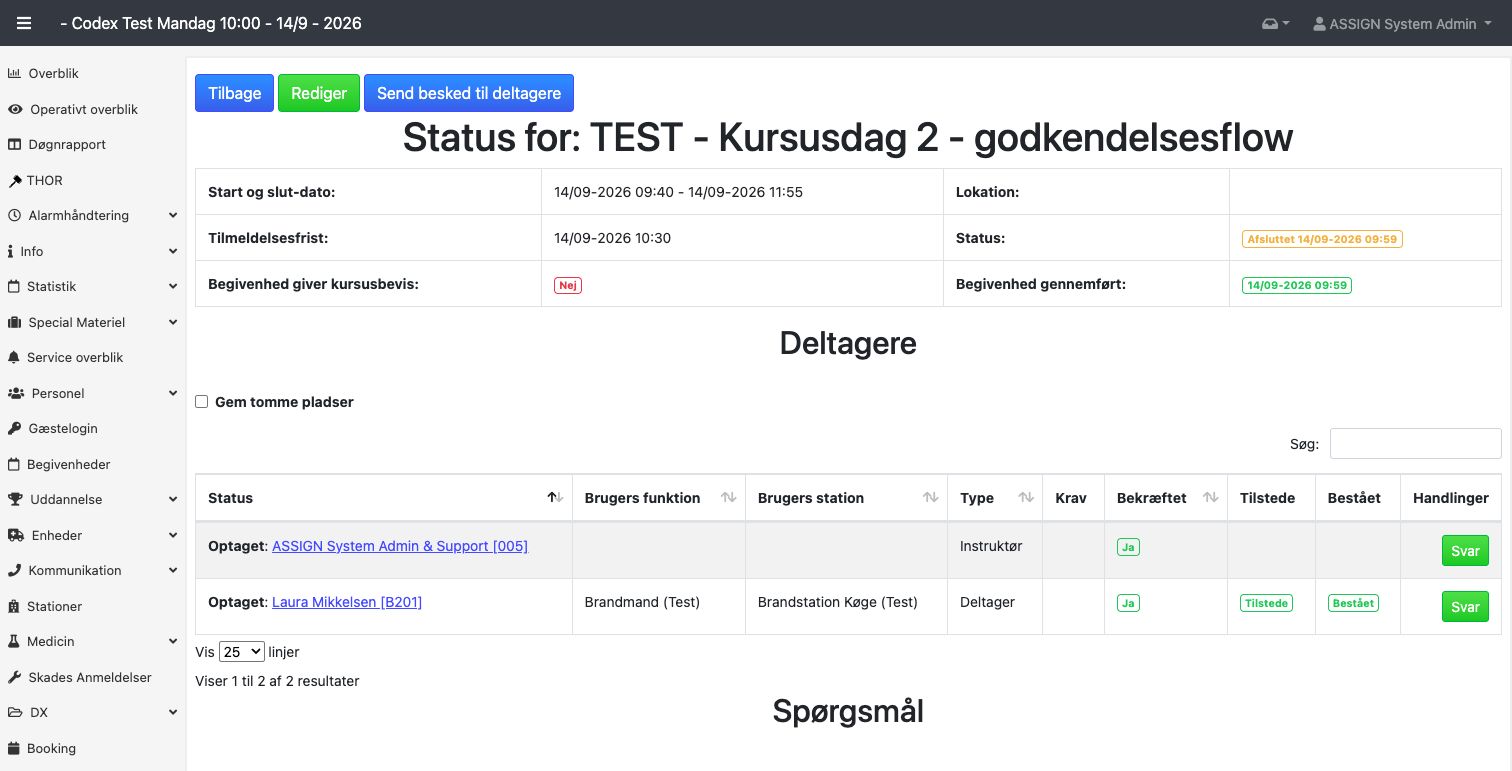
Task: Click the Operativt overblik eye icon
Action: [x=15, y=109]
